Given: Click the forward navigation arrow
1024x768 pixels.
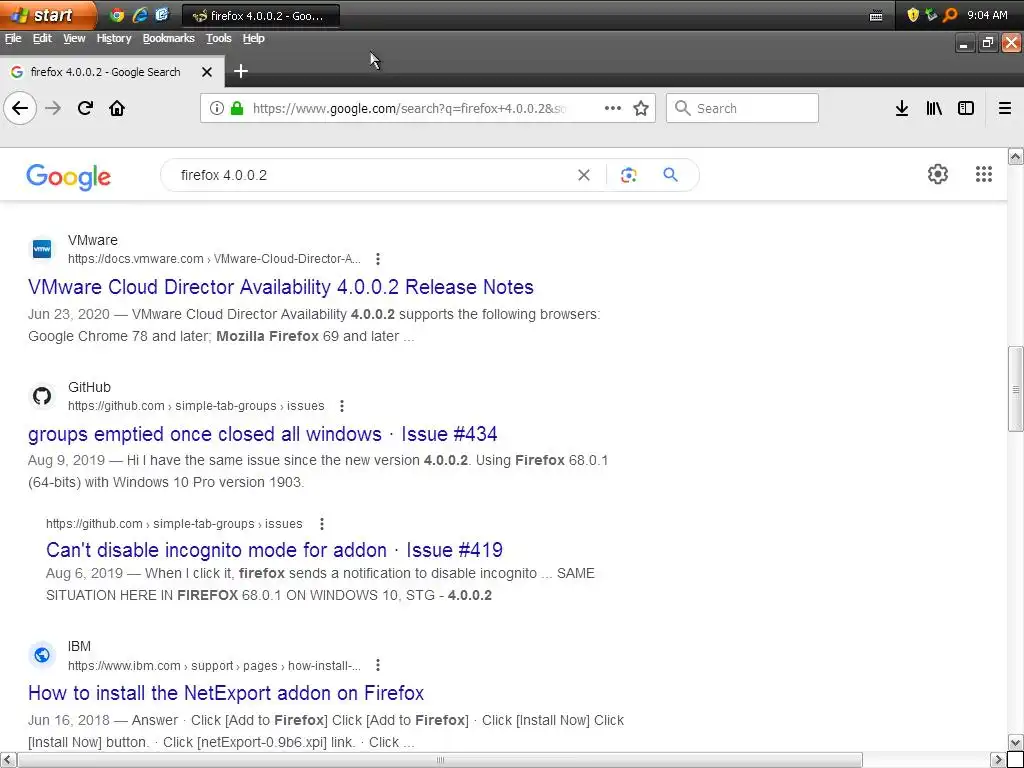Looking at the screenshot, I should [x=53, y=108].
